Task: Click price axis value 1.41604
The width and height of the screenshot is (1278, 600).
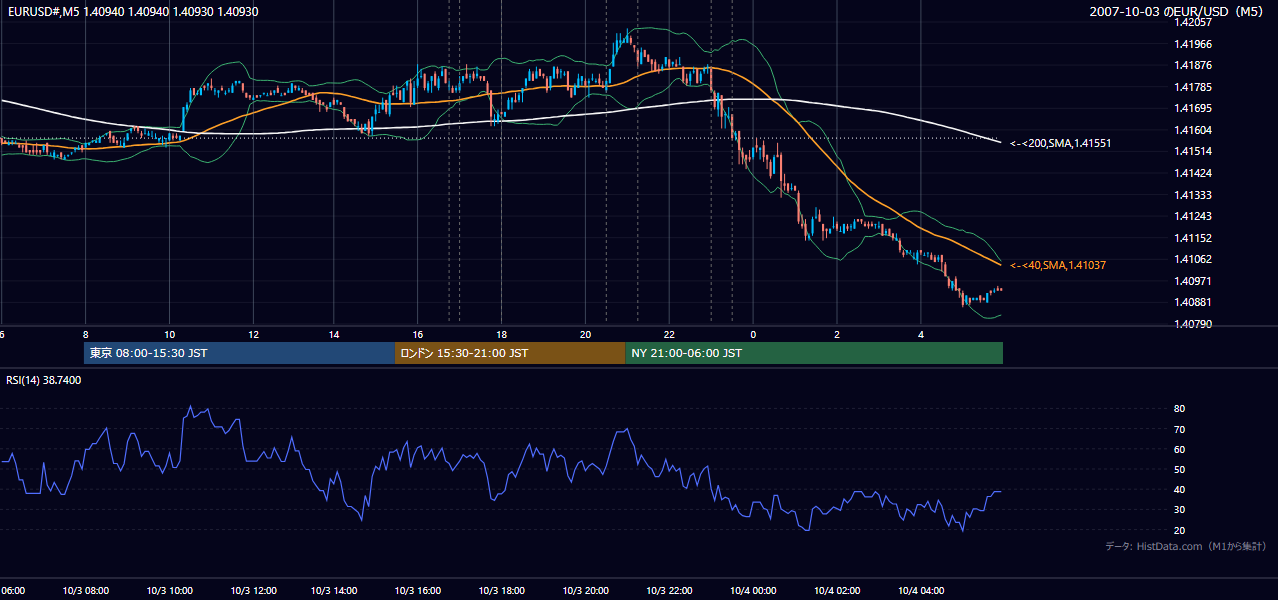Action: 1193,130
